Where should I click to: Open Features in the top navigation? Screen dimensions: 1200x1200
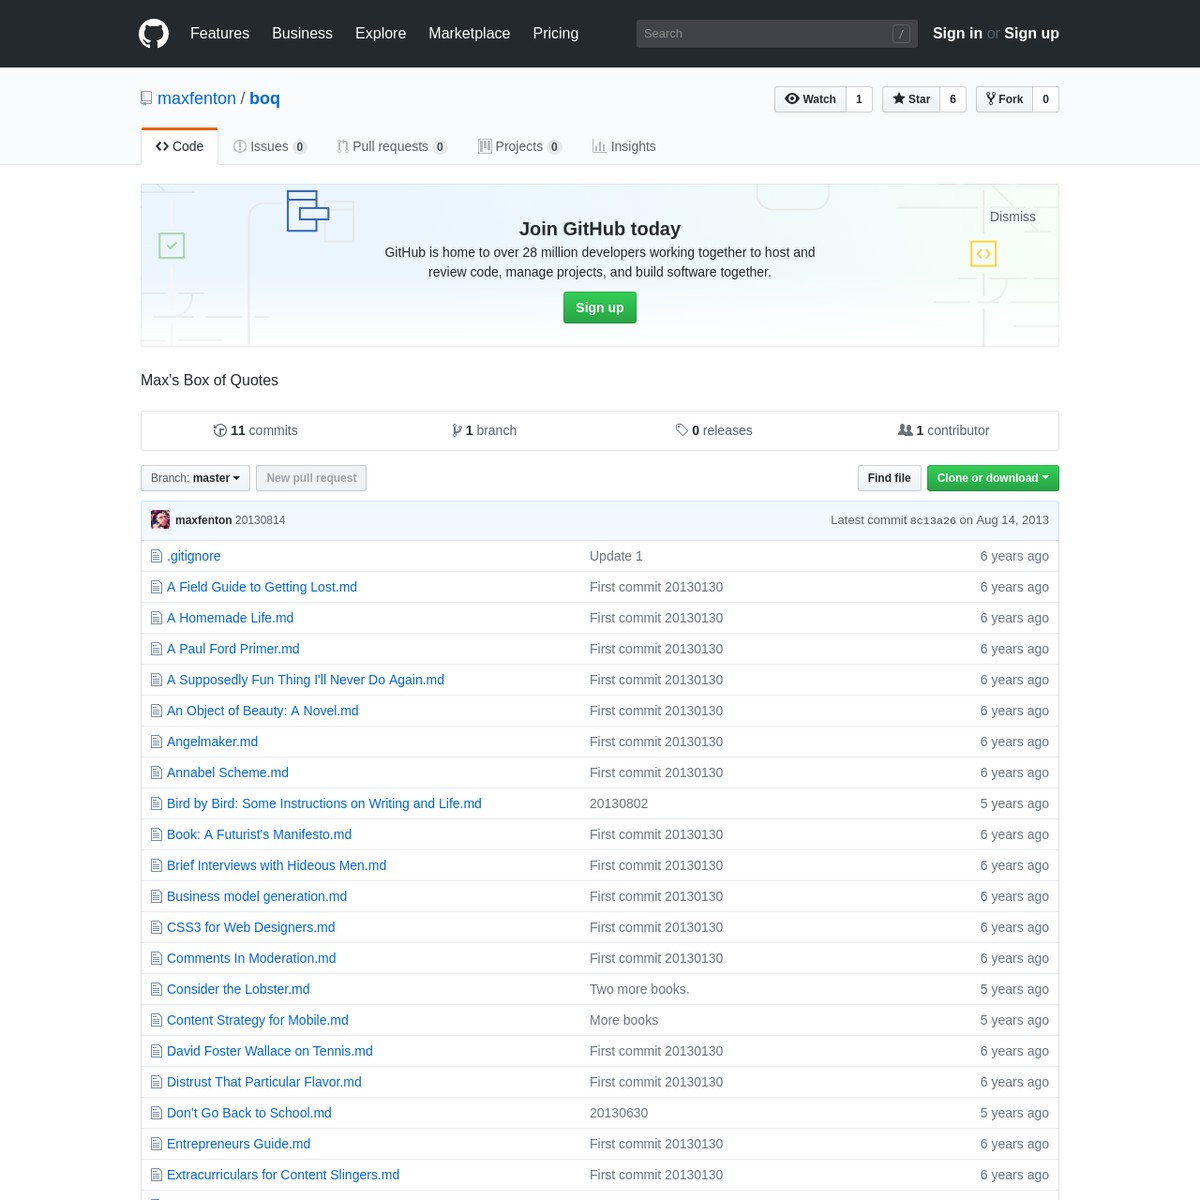(220, 33)
